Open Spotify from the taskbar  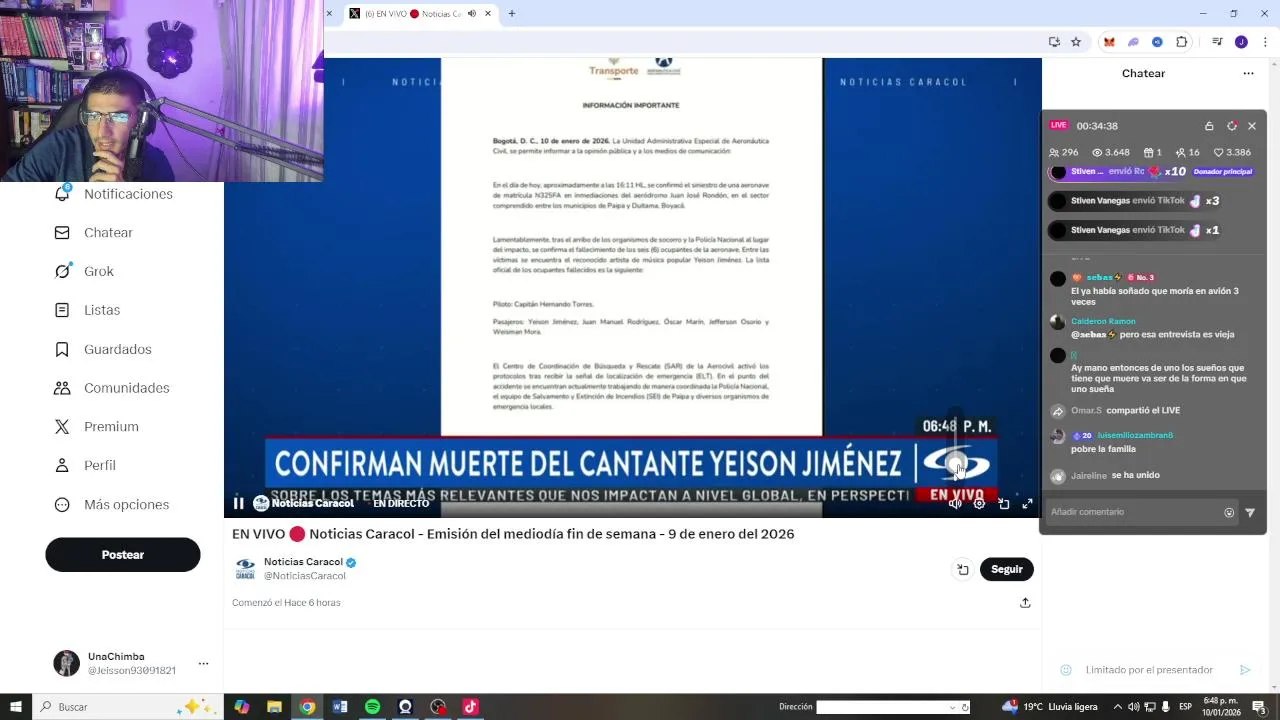pyautogui.click(x=372, y=707)
